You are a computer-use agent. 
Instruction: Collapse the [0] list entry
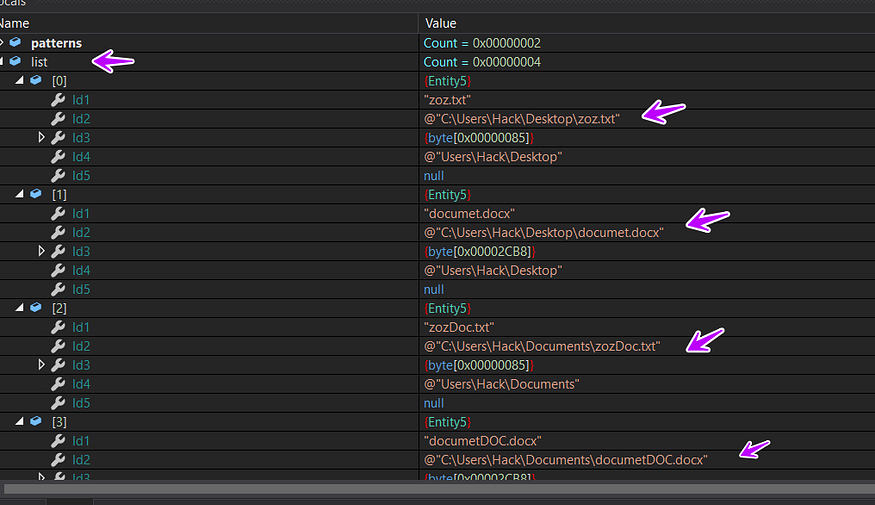click(20, 80)
